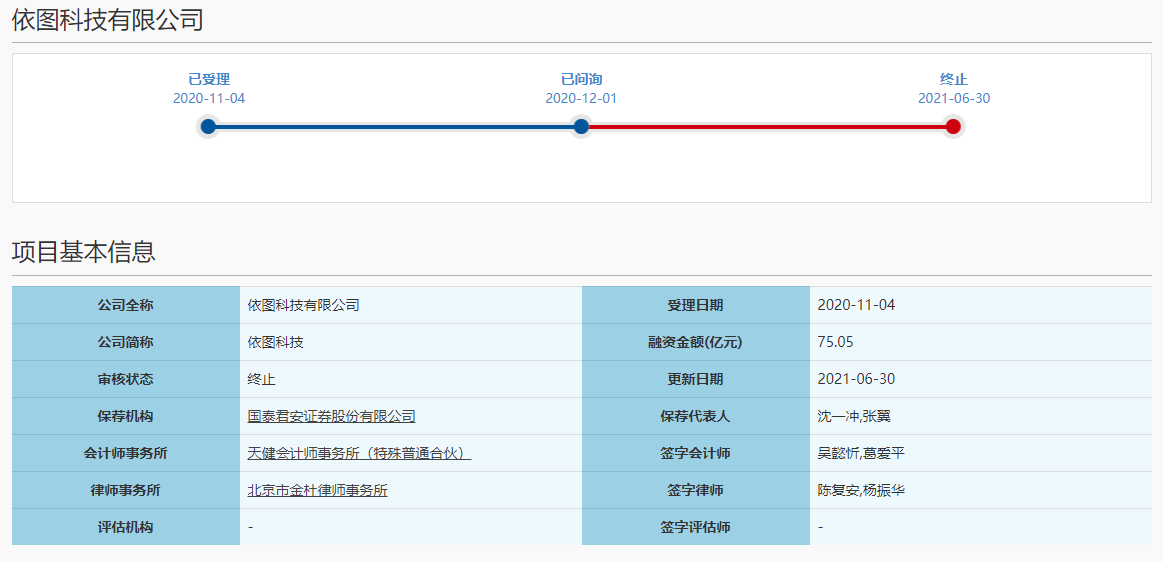Click the 受理日期 header cell
The height and width of the screenshot is (562, 1163).
(x=696, y=305)
